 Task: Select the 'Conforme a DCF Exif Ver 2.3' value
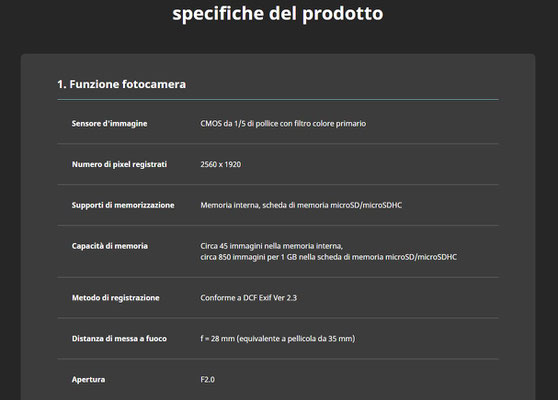click(248, 298)
